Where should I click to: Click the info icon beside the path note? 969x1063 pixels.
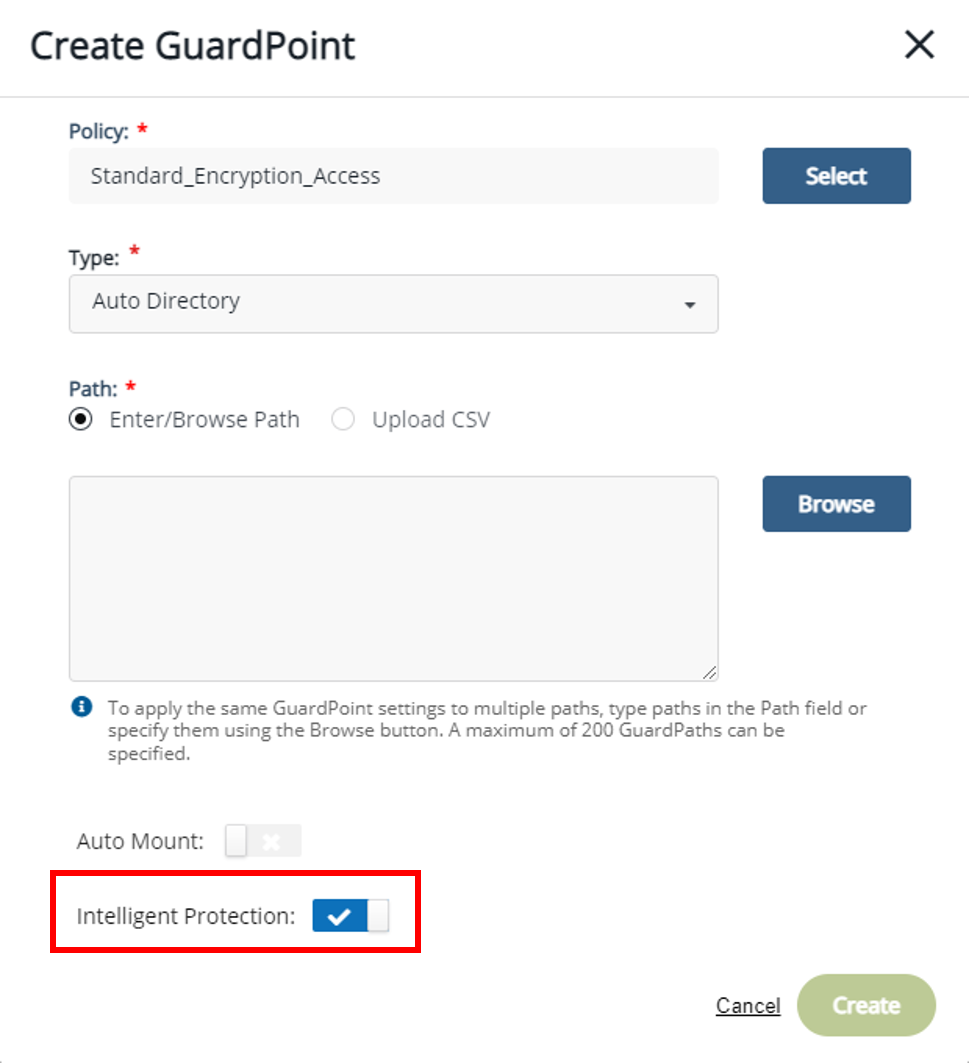82,707
